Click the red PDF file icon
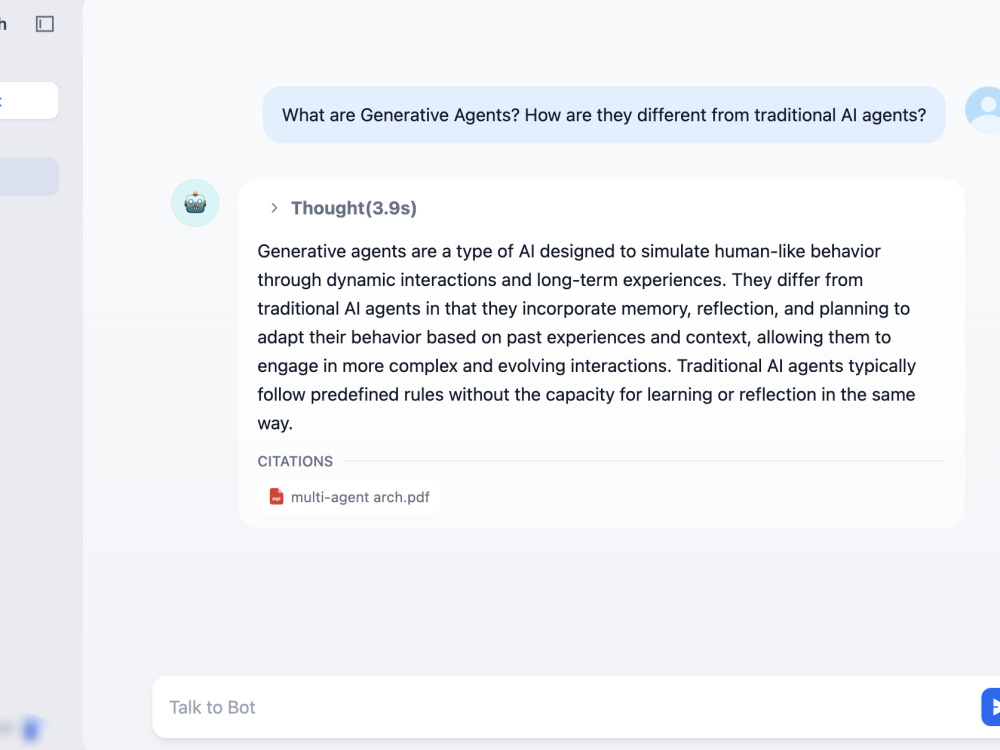Screen dimensions: 1000x750 pos(276,497)
